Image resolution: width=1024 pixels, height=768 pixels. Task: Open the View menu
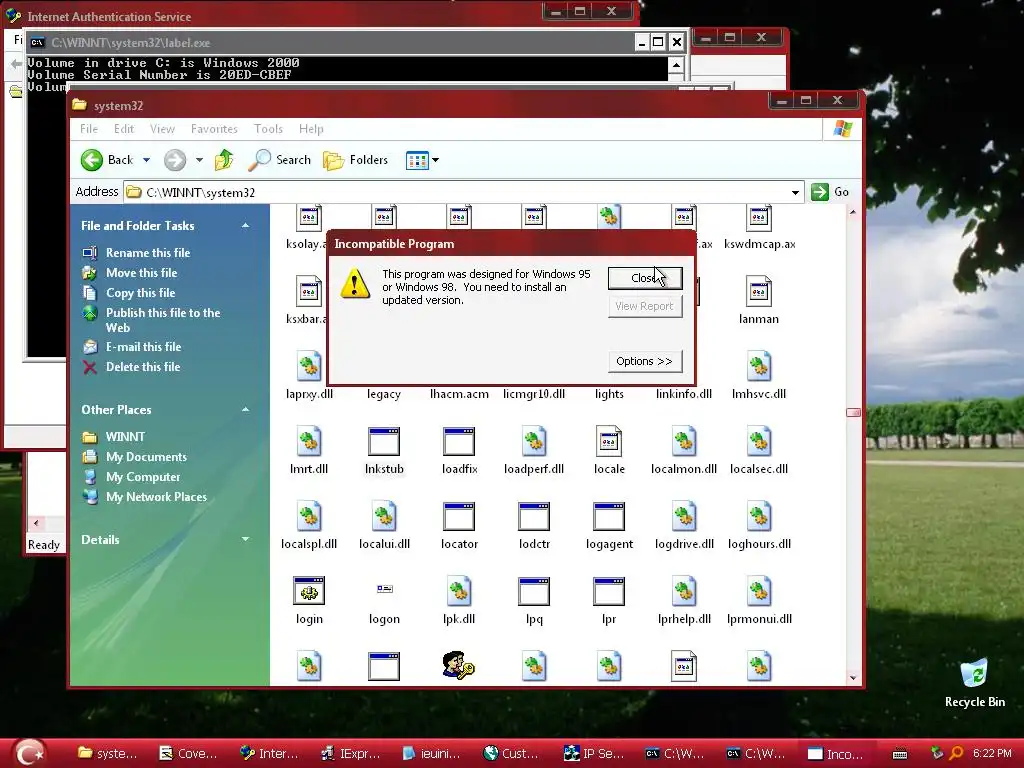pos(162,129)
